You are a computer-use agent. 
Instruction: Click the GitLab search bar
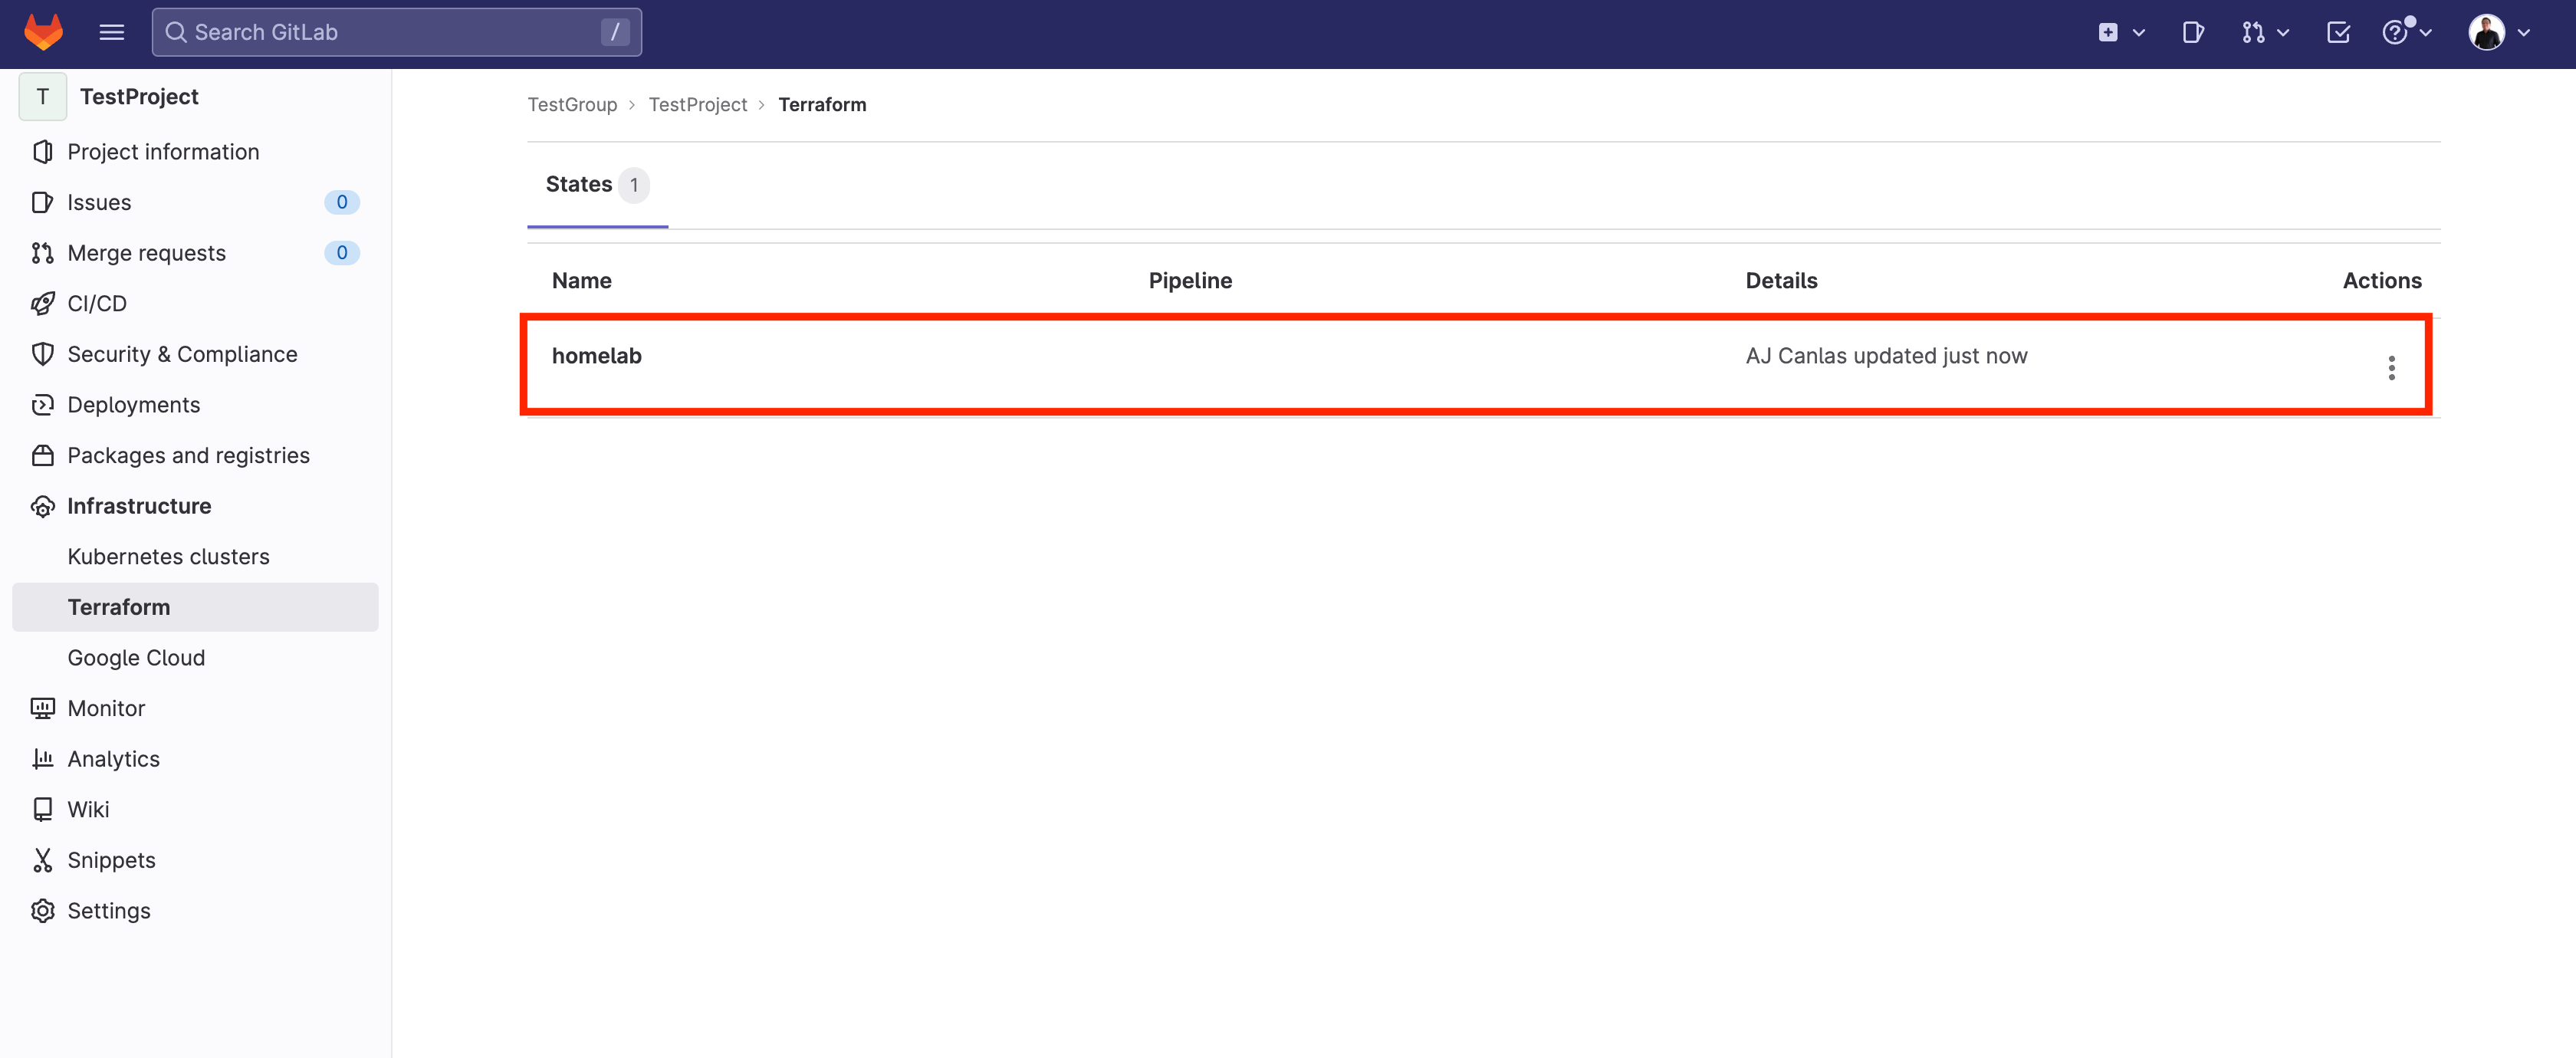(396, 33)
